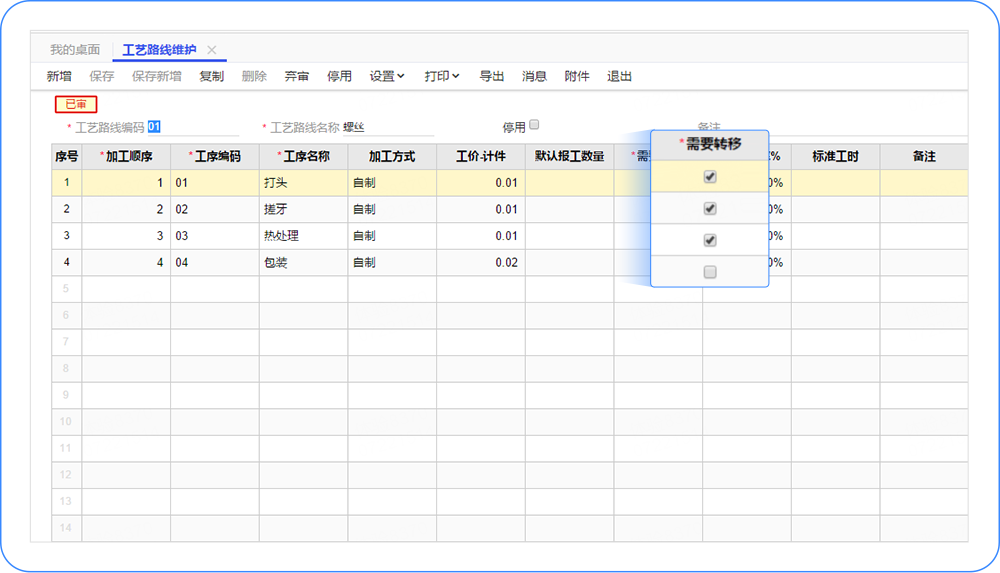Click 复制 in the toolbar
The height and width of the screenshot is (573, 1000).
[211, 77]
